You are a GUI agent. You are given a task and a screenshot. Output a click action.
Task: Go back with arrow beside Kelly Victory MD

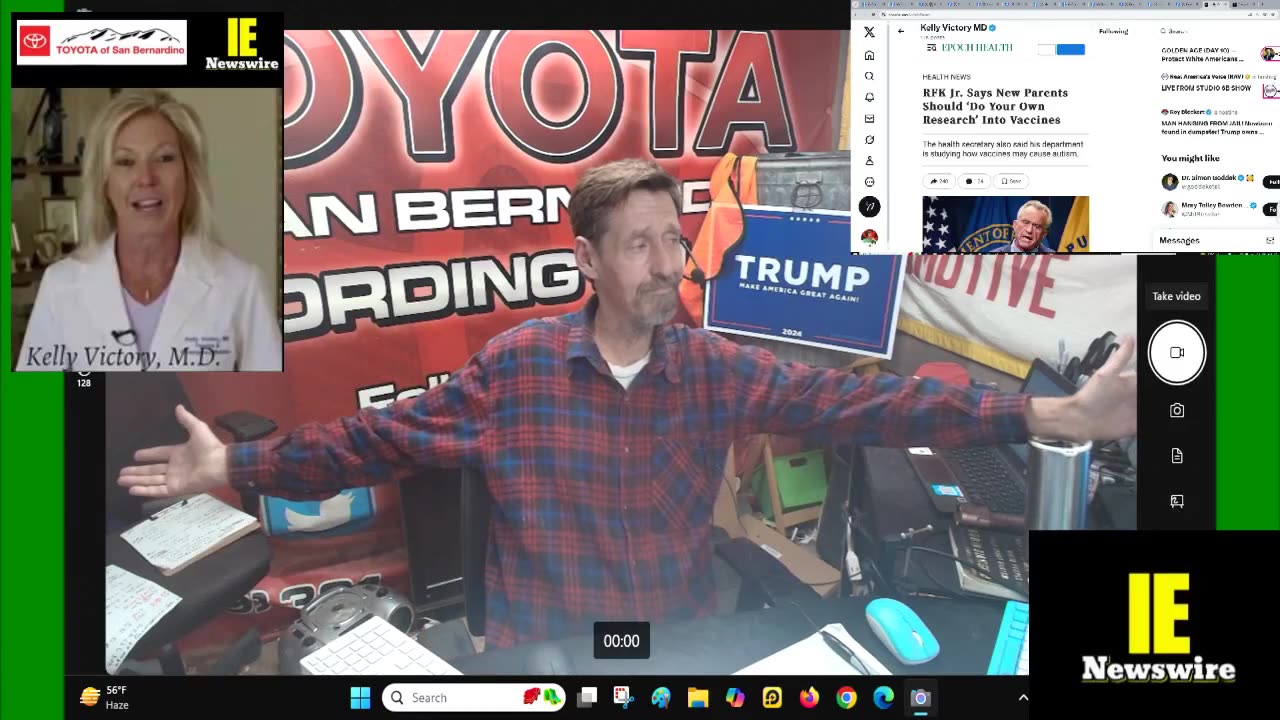(901, 31)
